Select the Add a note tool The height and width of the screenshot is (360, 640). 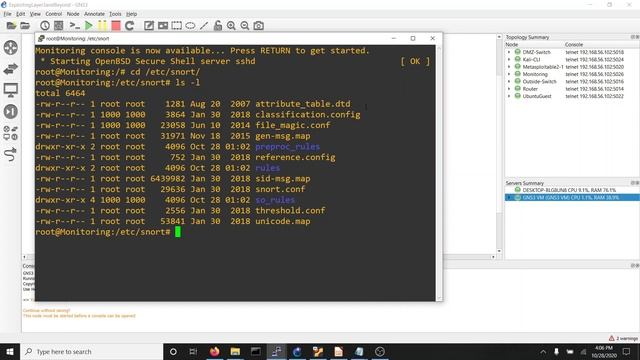coord(149,26)
